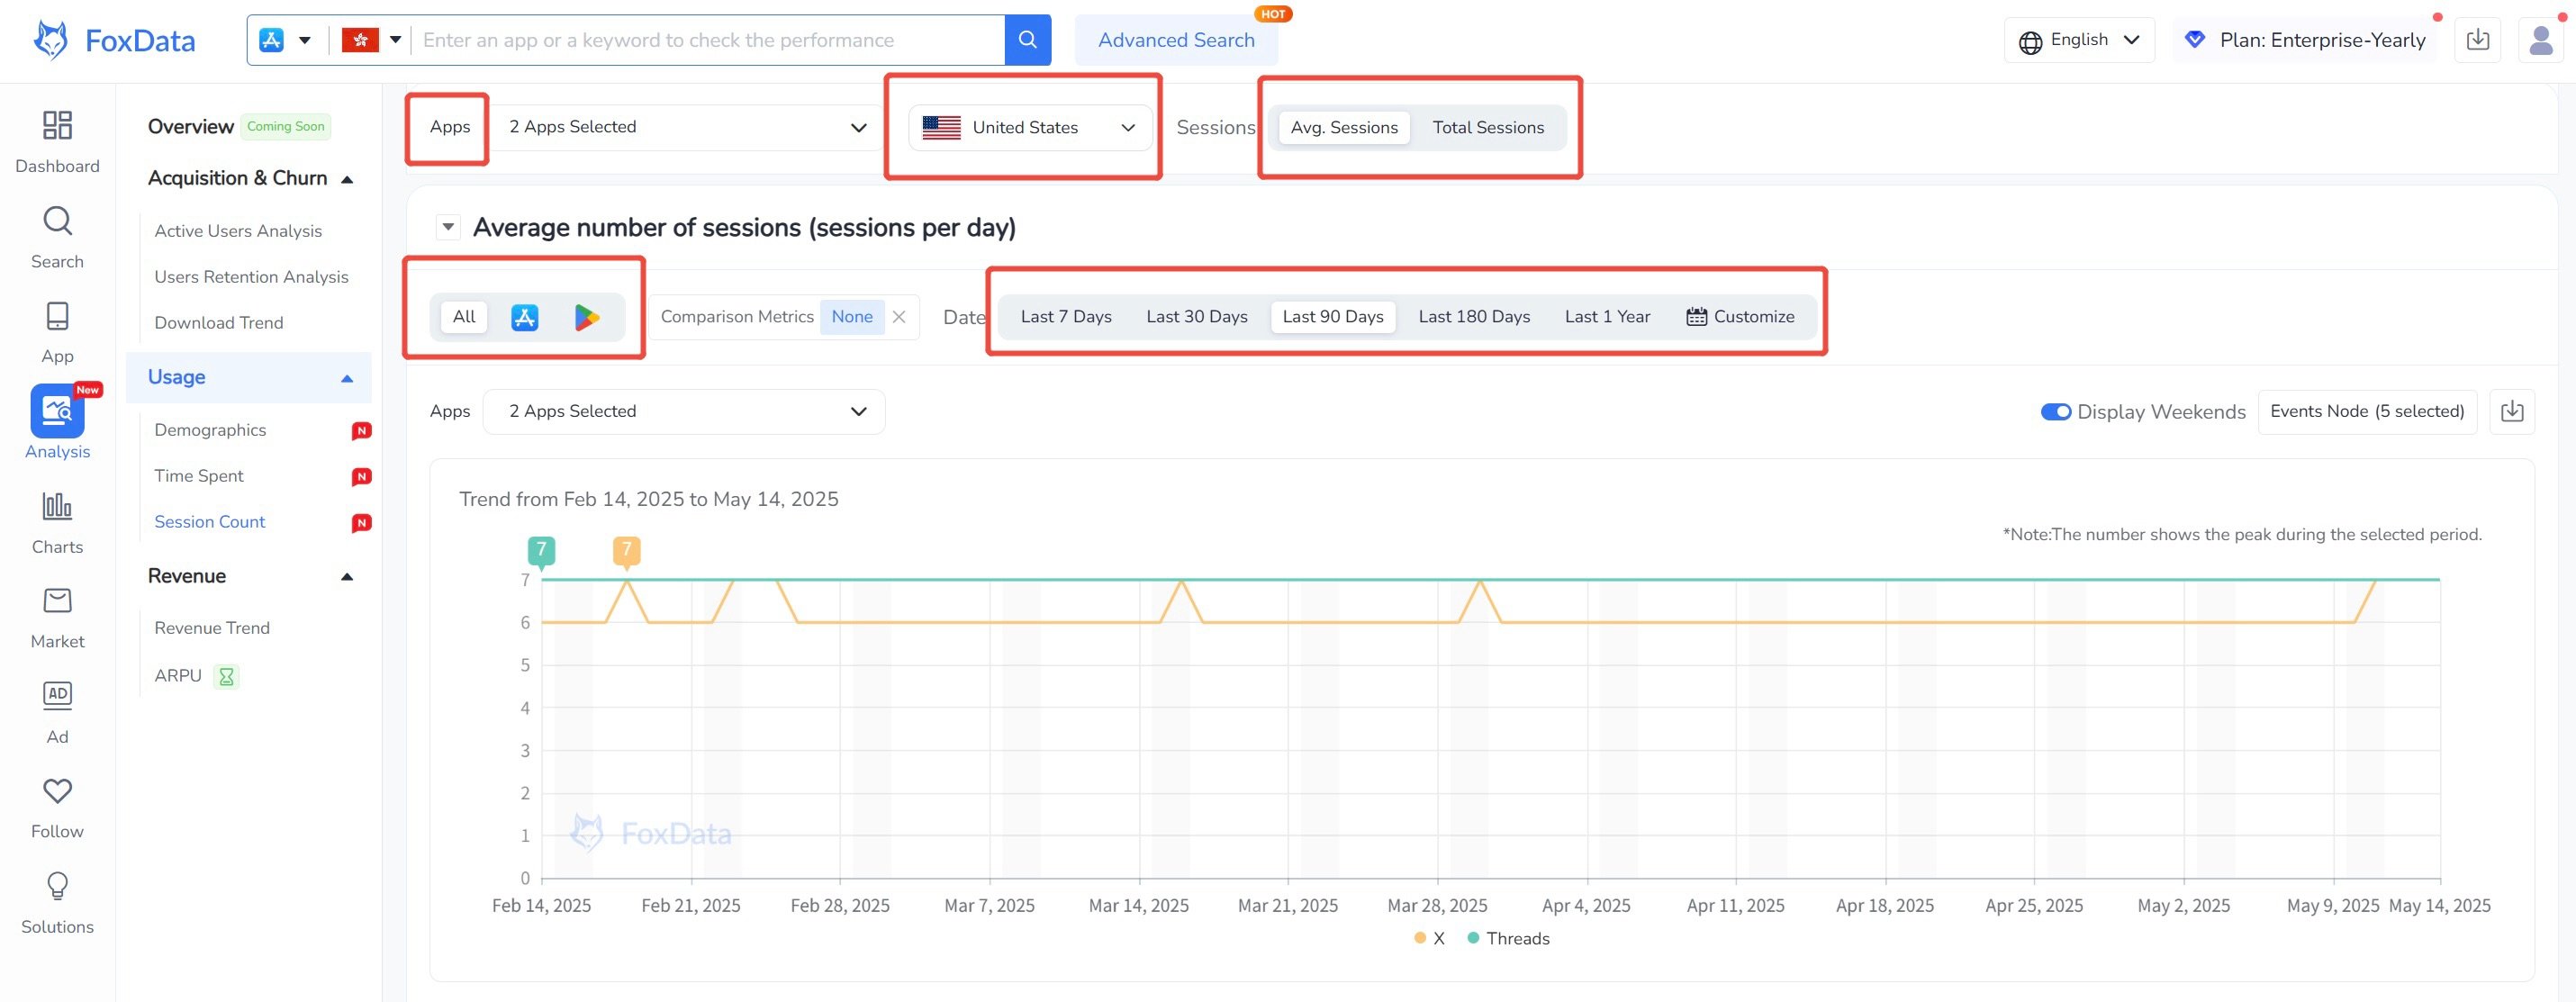
Task: Select Last 7 Days range
Action: (1066, 317)
